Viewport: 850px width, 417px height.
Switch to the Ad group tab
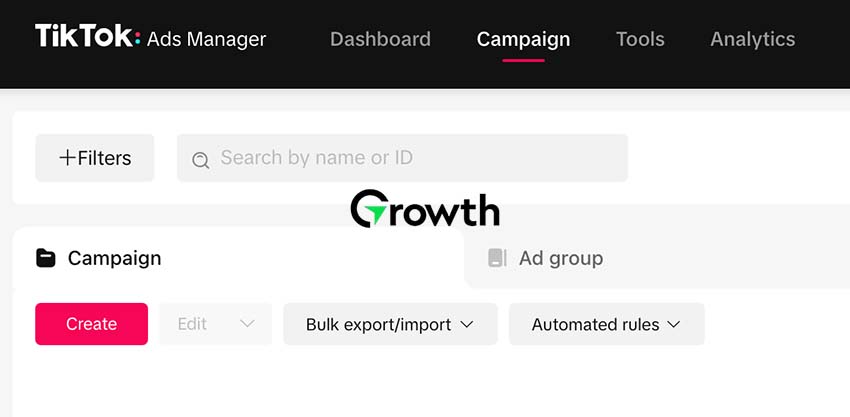coord(657,258)
